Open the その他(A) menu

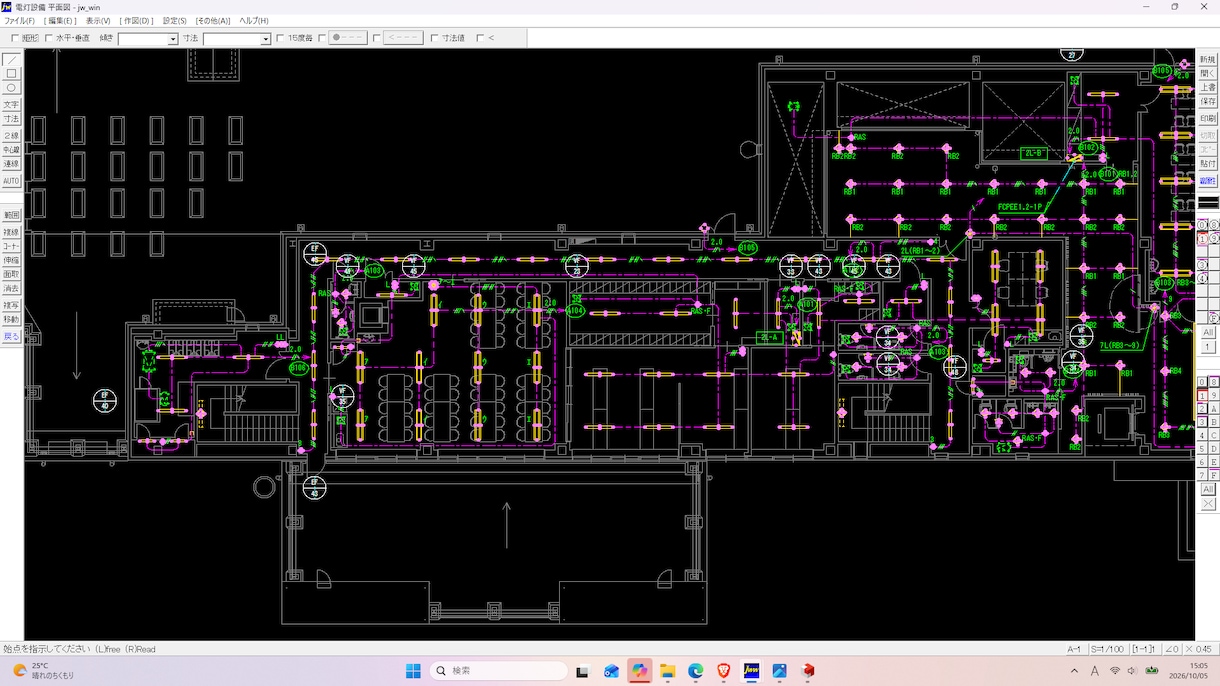(213, 21)
